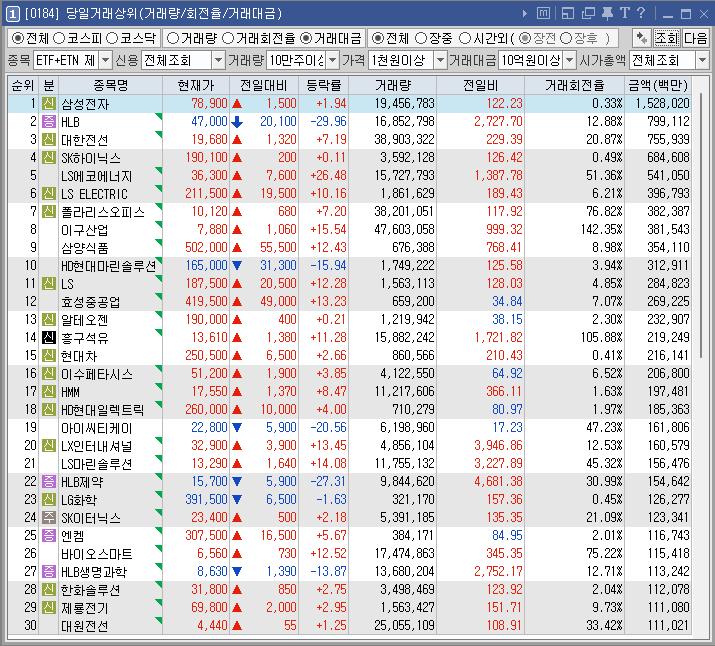Select the 알테오젠 stock name
The height and width of the screenshot is (646, 715).
click(x=85, y=320)
